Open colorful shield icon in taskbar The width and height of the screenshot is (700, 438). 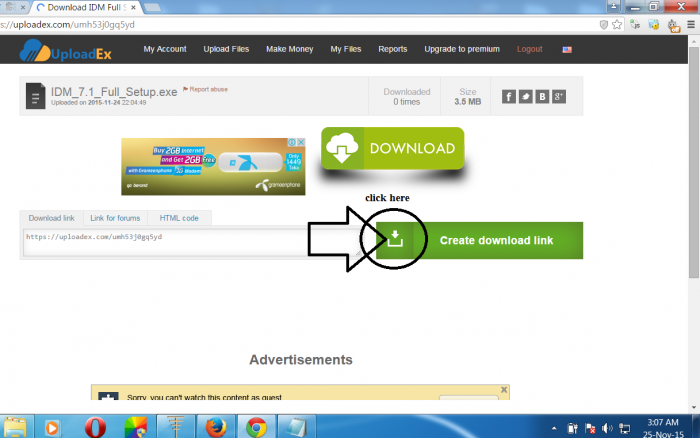[x=136, y=428]
